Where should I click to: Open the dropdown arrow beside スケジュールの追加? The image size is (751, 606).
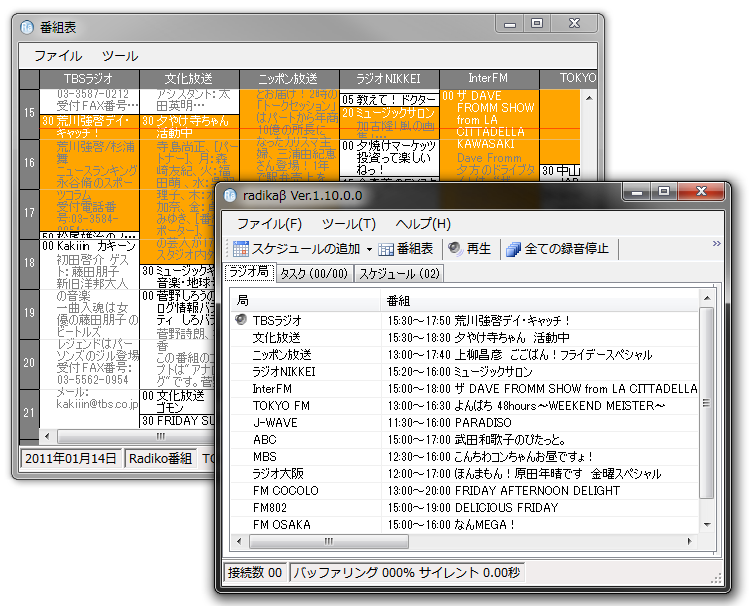[x=369, y=249]
